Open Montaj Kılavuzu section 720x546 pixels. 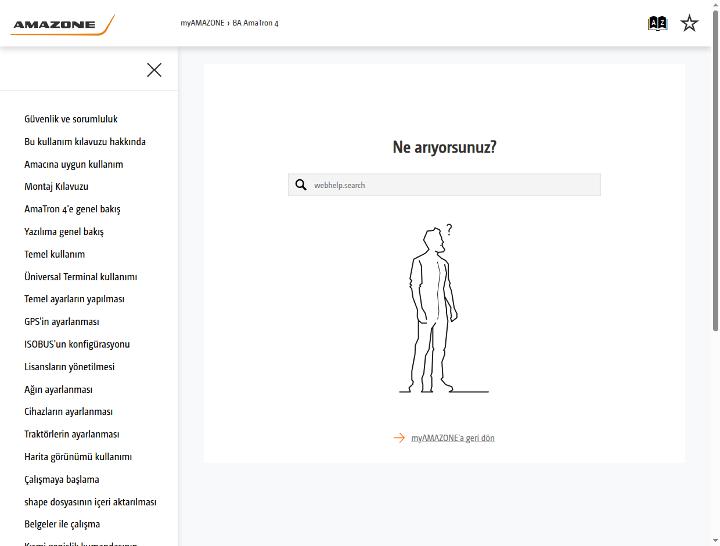click(56, 186)
